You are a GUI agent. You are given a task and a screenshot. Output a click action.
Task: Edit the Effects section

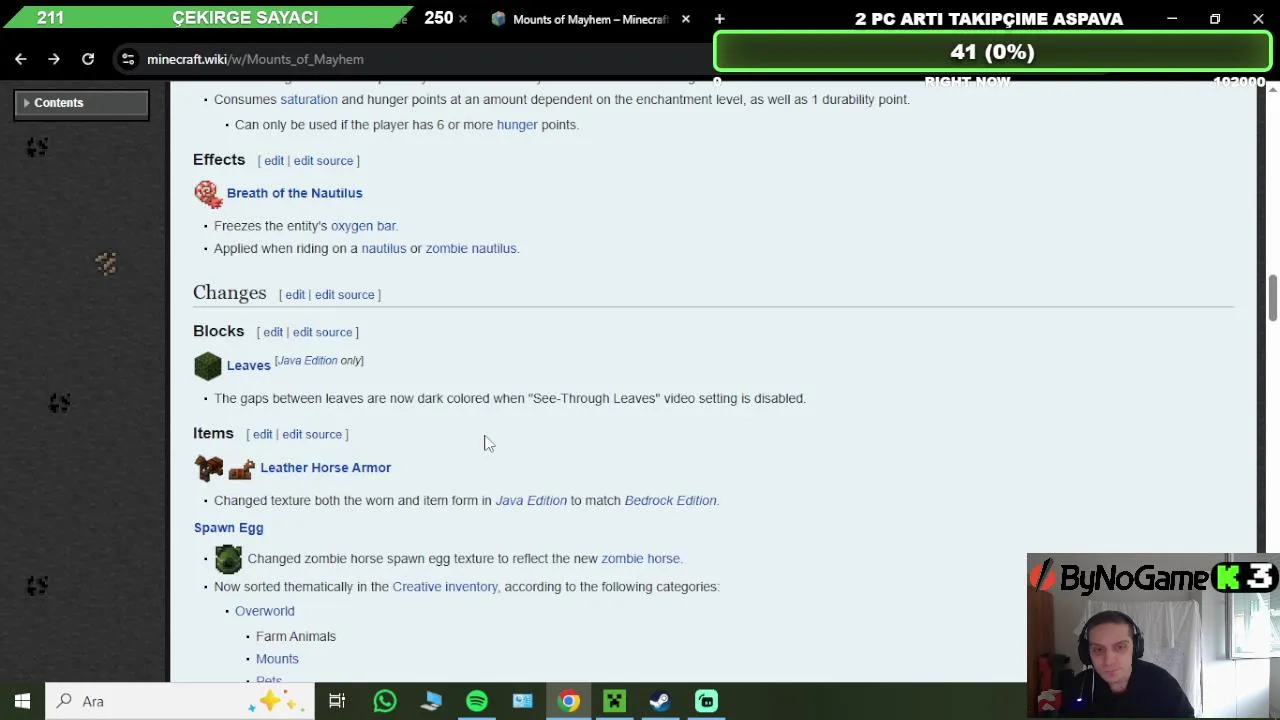[x=274, y=161]
